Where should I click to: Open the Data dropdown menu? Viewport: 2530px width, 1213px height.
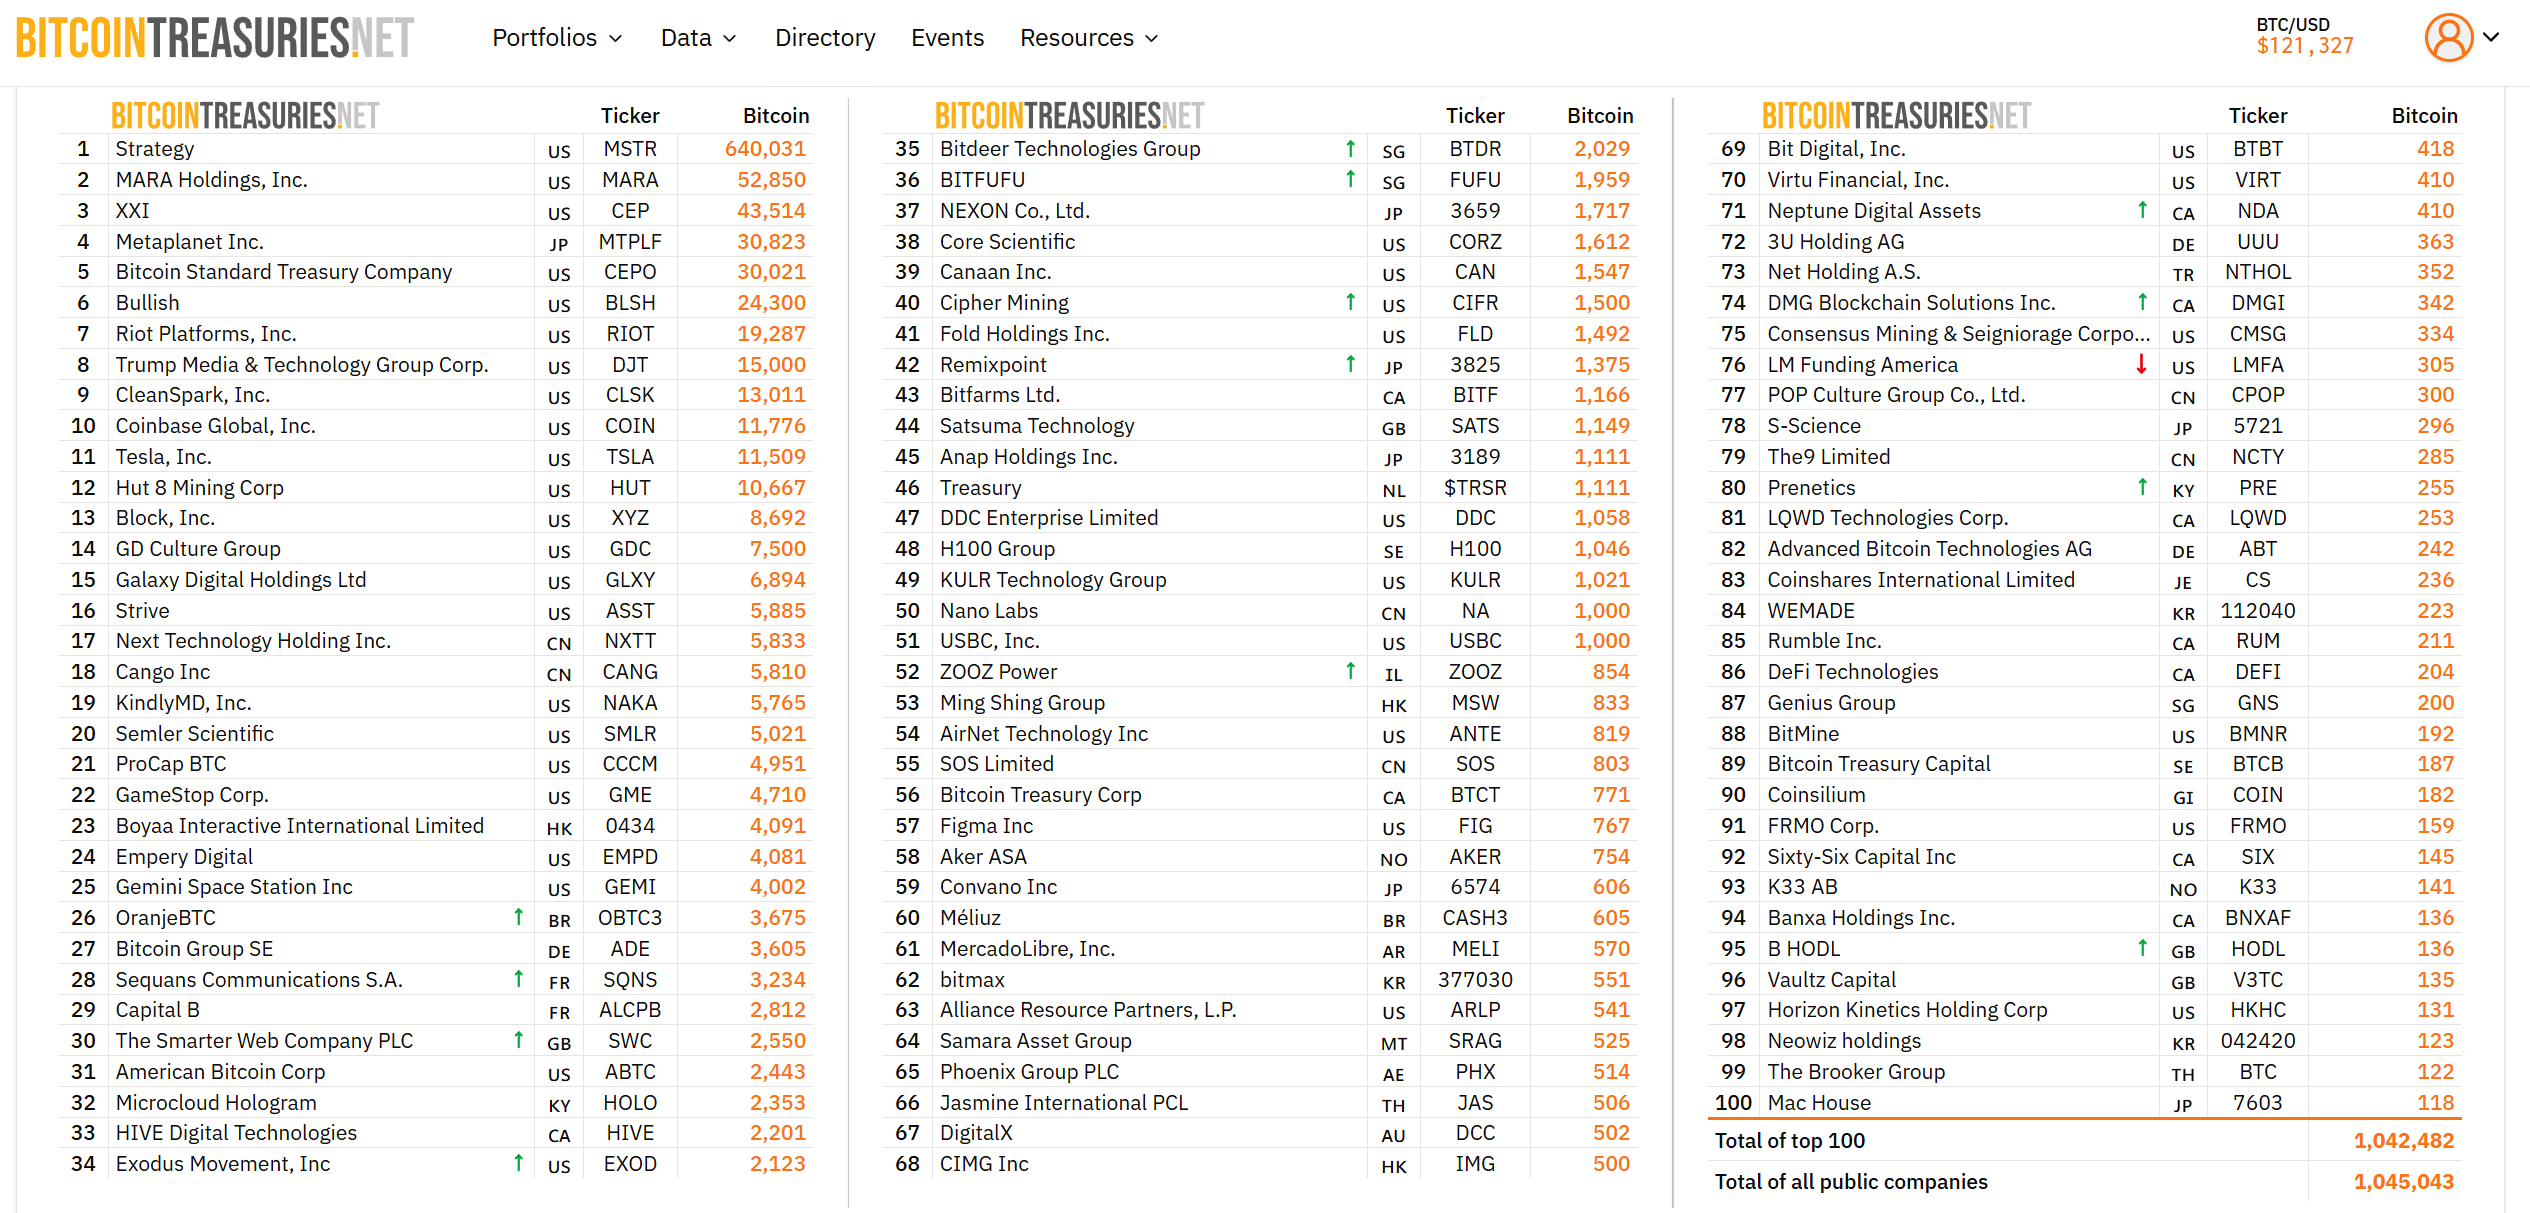click(698, 38)
